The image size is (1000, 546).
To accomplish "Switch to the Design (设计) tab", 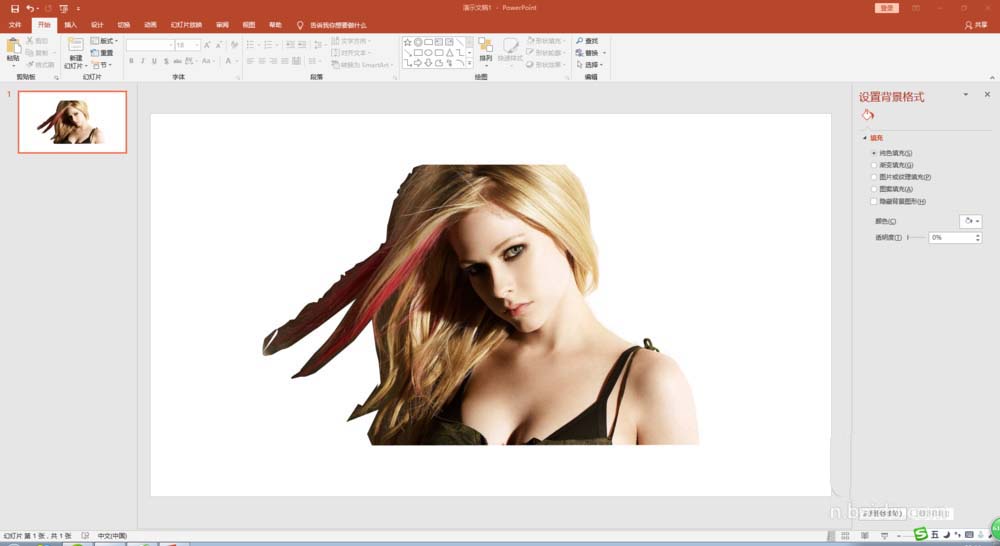I will click(97, 25).
